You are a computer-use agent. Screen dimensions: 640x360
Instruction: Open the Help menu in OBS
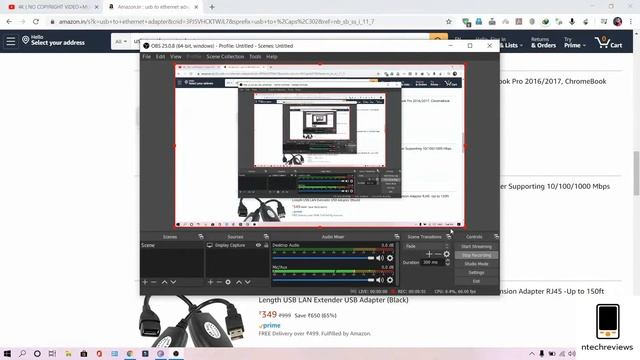(272, 57)
